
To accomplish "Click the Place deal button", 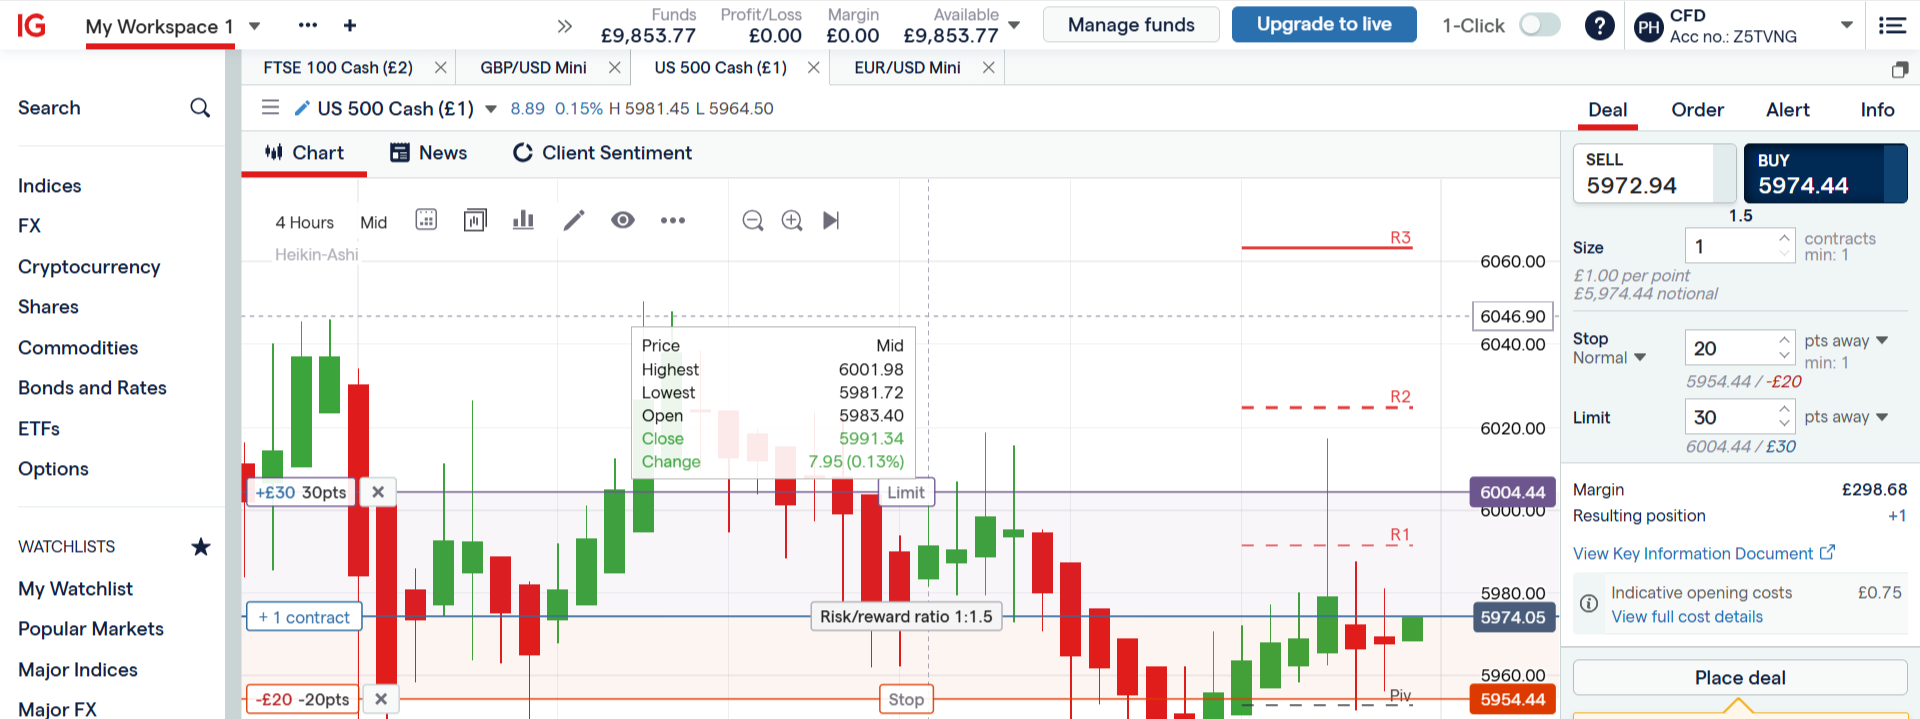I will click(1740, 677).
